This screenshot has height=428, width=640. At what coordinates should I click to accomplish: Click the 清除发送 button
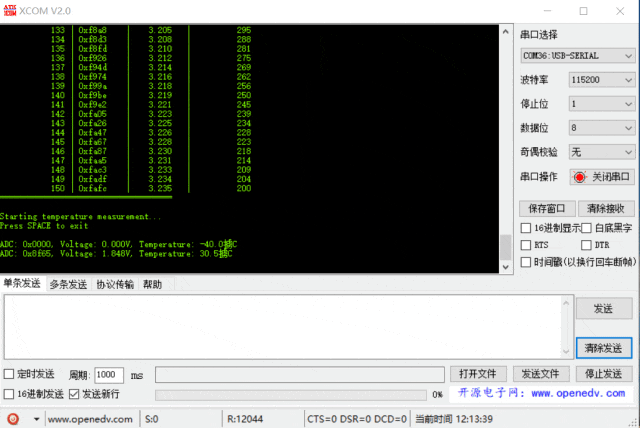pos(604,348)
